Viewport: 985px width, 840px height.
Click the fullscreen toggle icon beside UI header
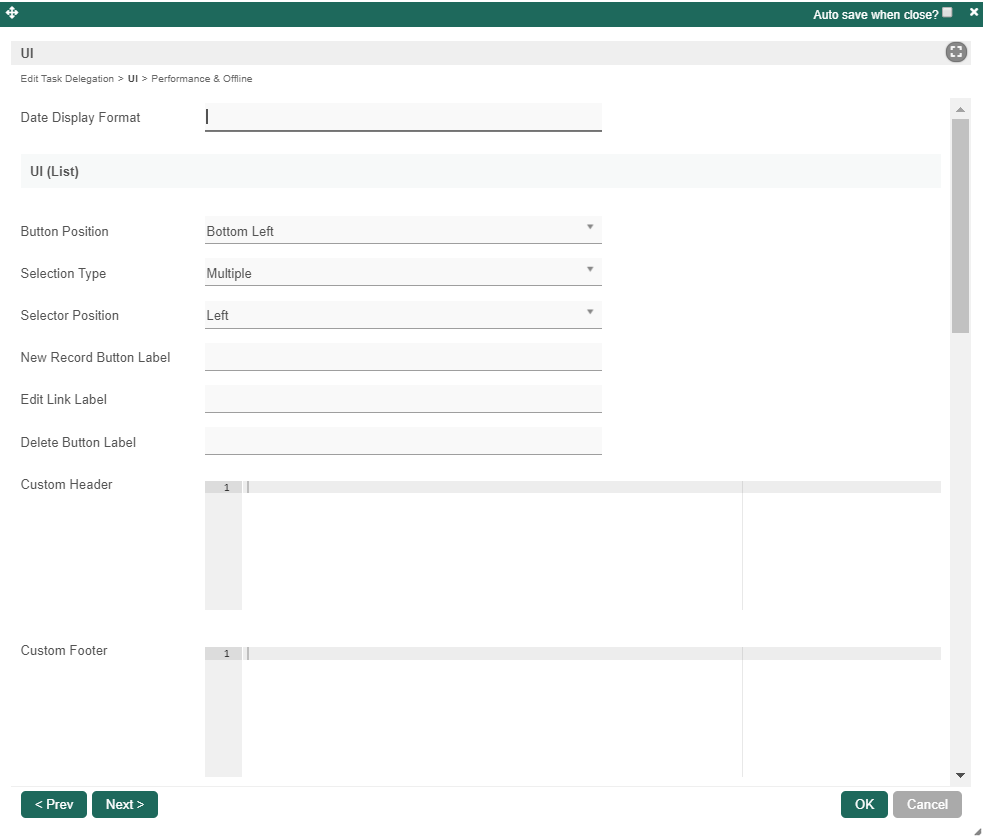(956, 53)
